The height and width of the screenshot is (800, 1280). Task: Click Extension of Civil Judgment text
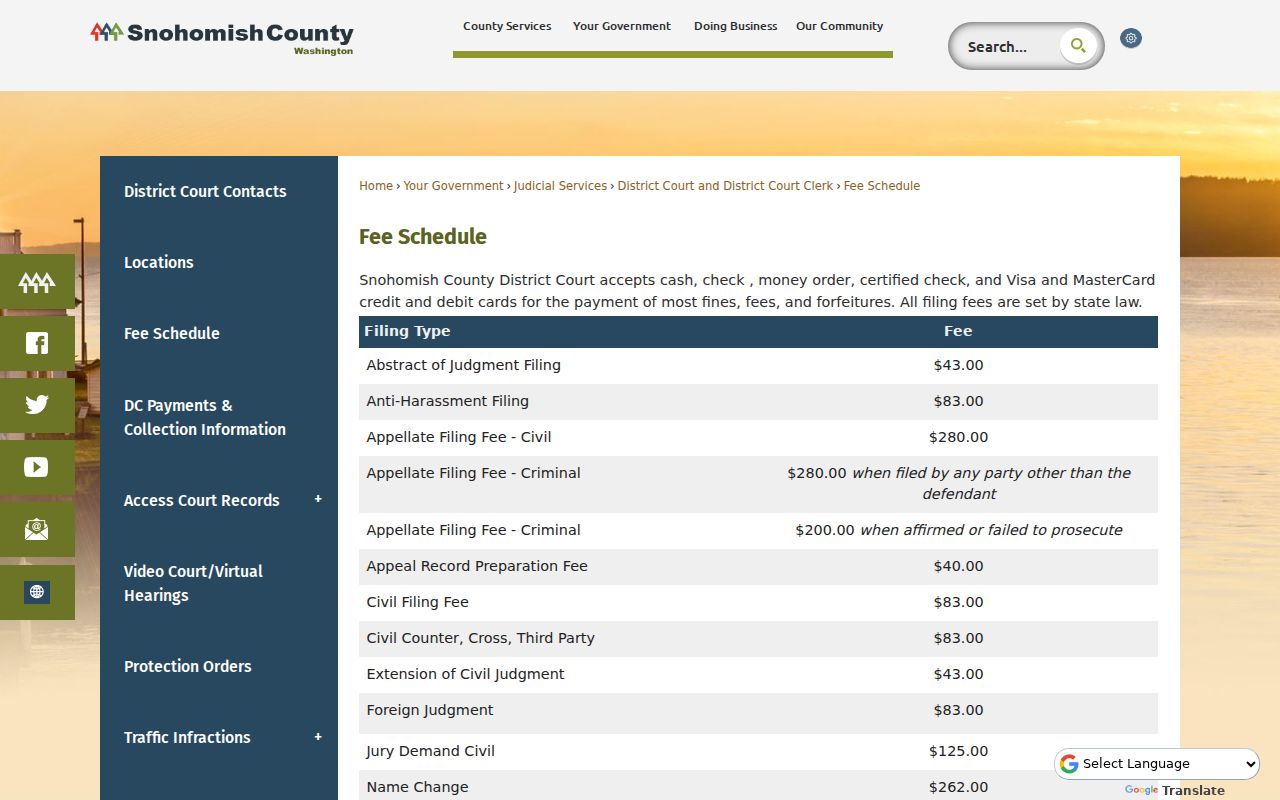[466, 674]
